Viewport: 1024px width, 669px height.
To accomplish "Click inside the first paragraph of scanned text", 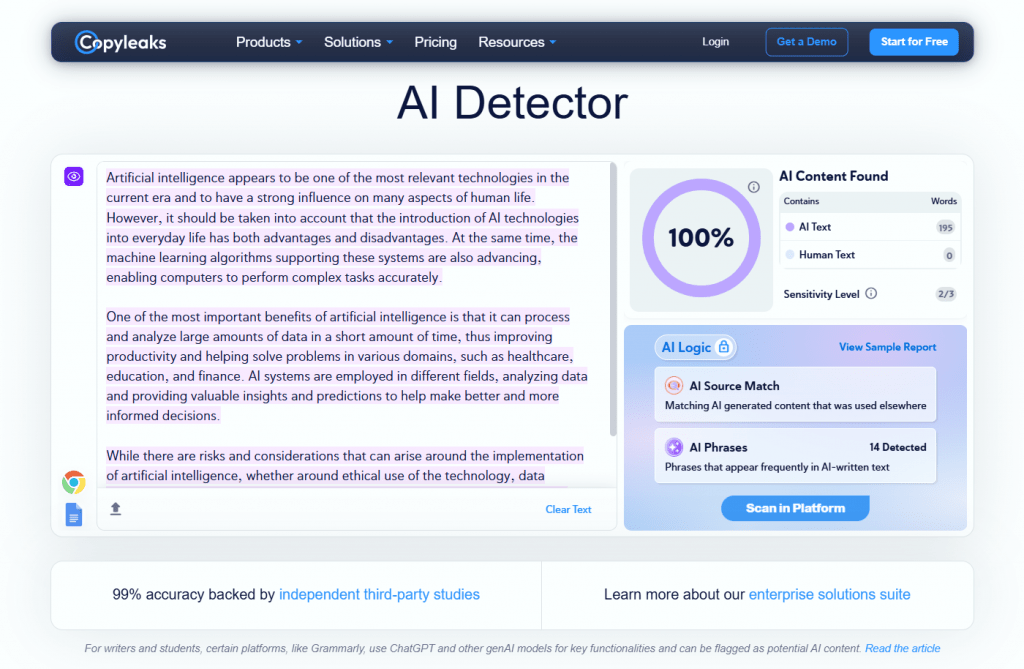I will pos(342,227).
